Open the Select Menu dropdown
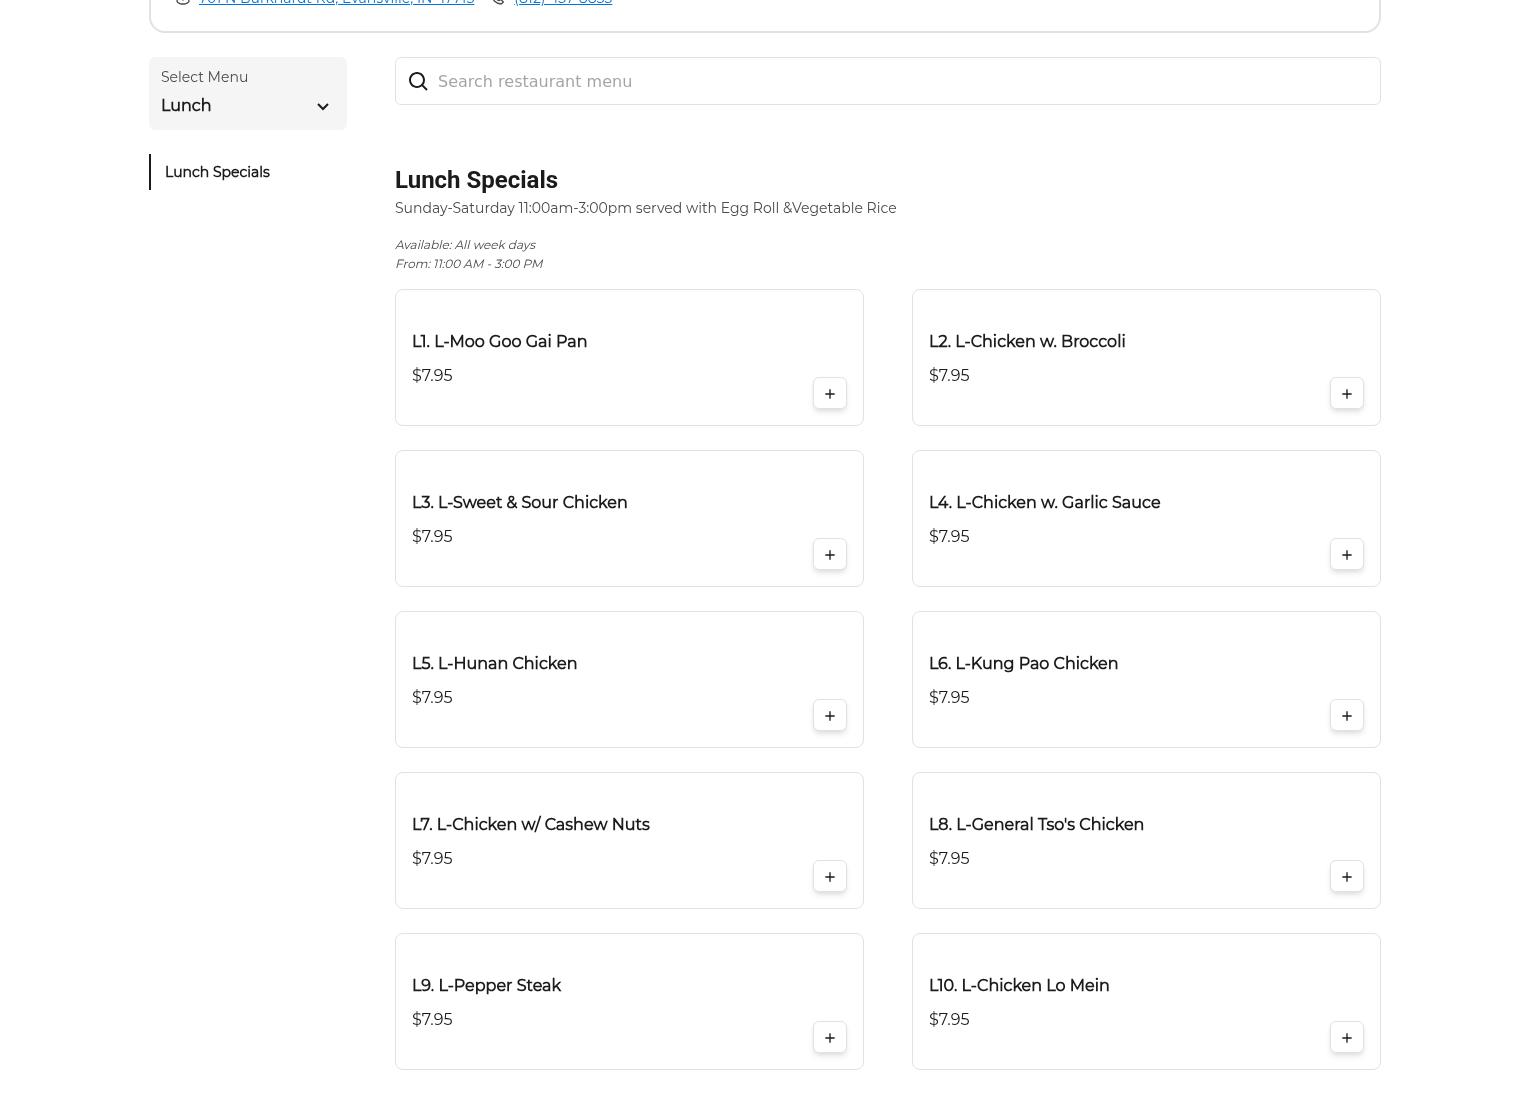Screen dimensions: 1530x1093 [247, 94]
